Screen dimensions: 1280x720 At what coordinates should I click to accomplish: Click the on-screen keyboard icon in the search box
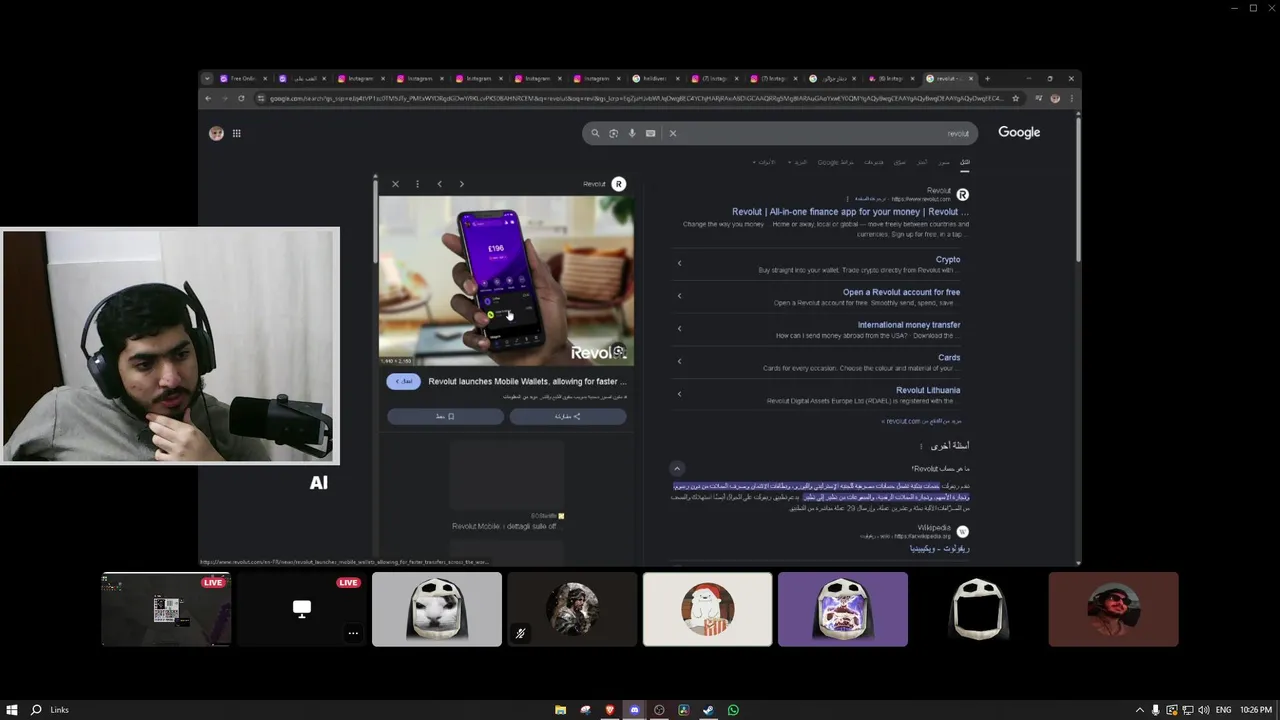(x=650, y=133)
